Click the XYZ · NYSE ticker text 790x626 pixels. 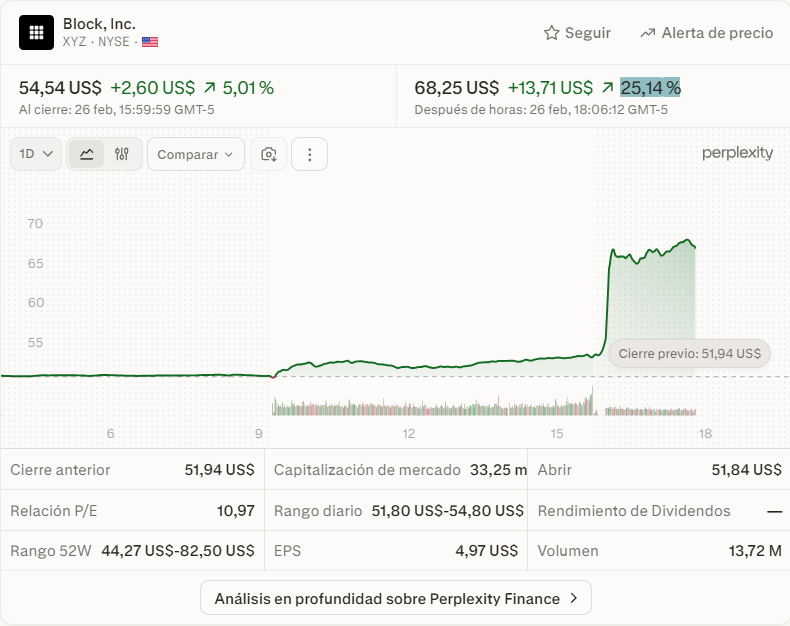pos(96,42)
